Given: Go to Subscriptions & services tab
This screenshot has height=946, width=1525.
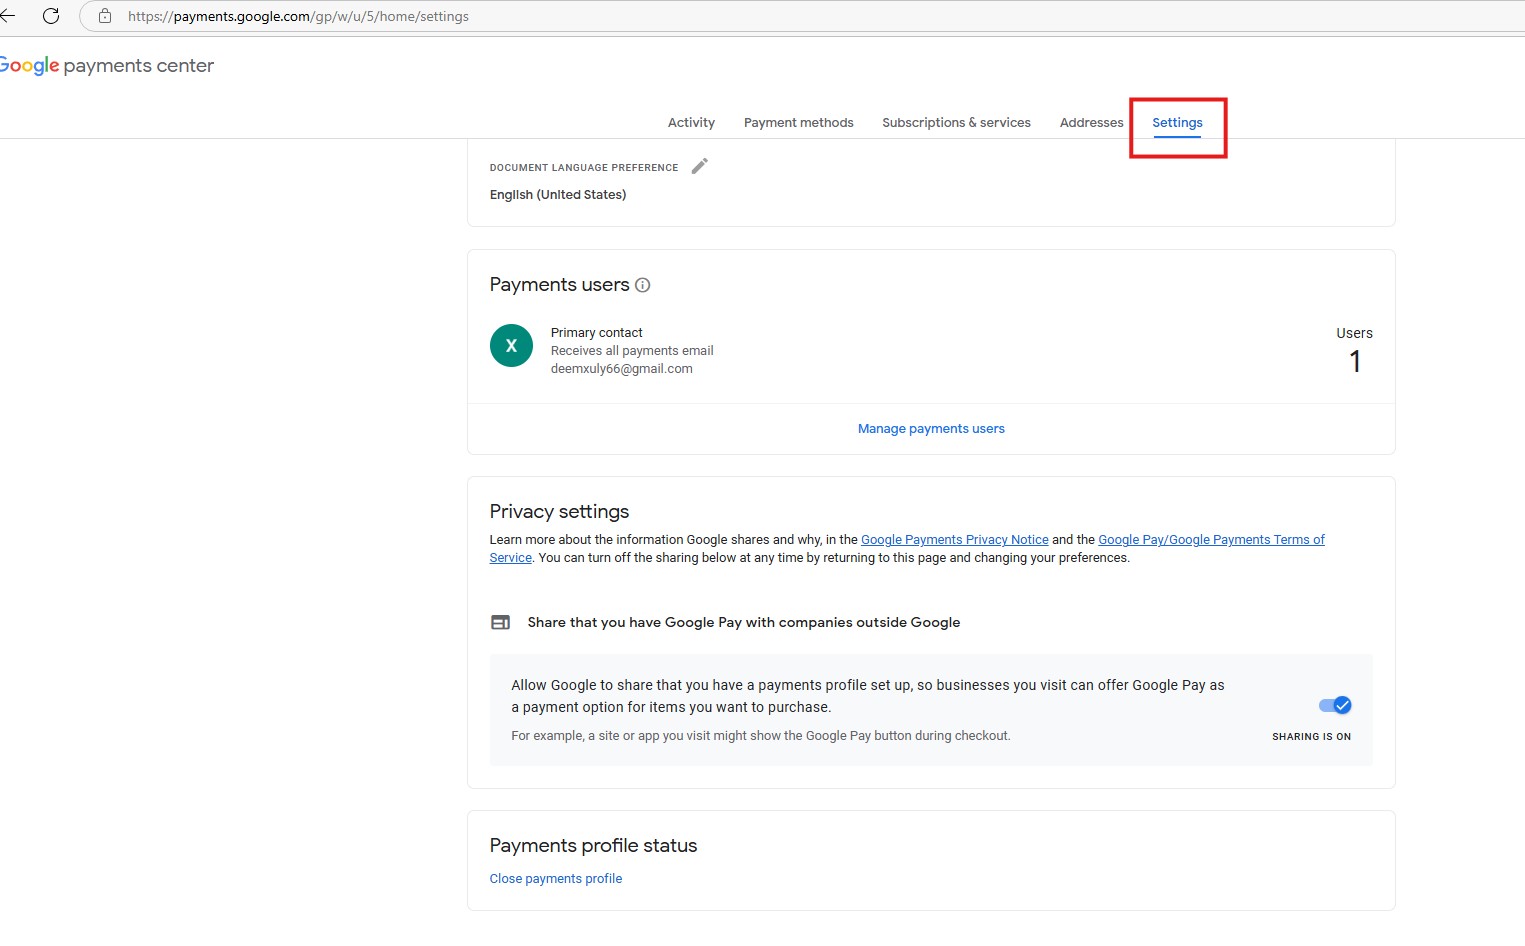Looking at the screenshot, I should pyautogui.click(x=956, y=123).
